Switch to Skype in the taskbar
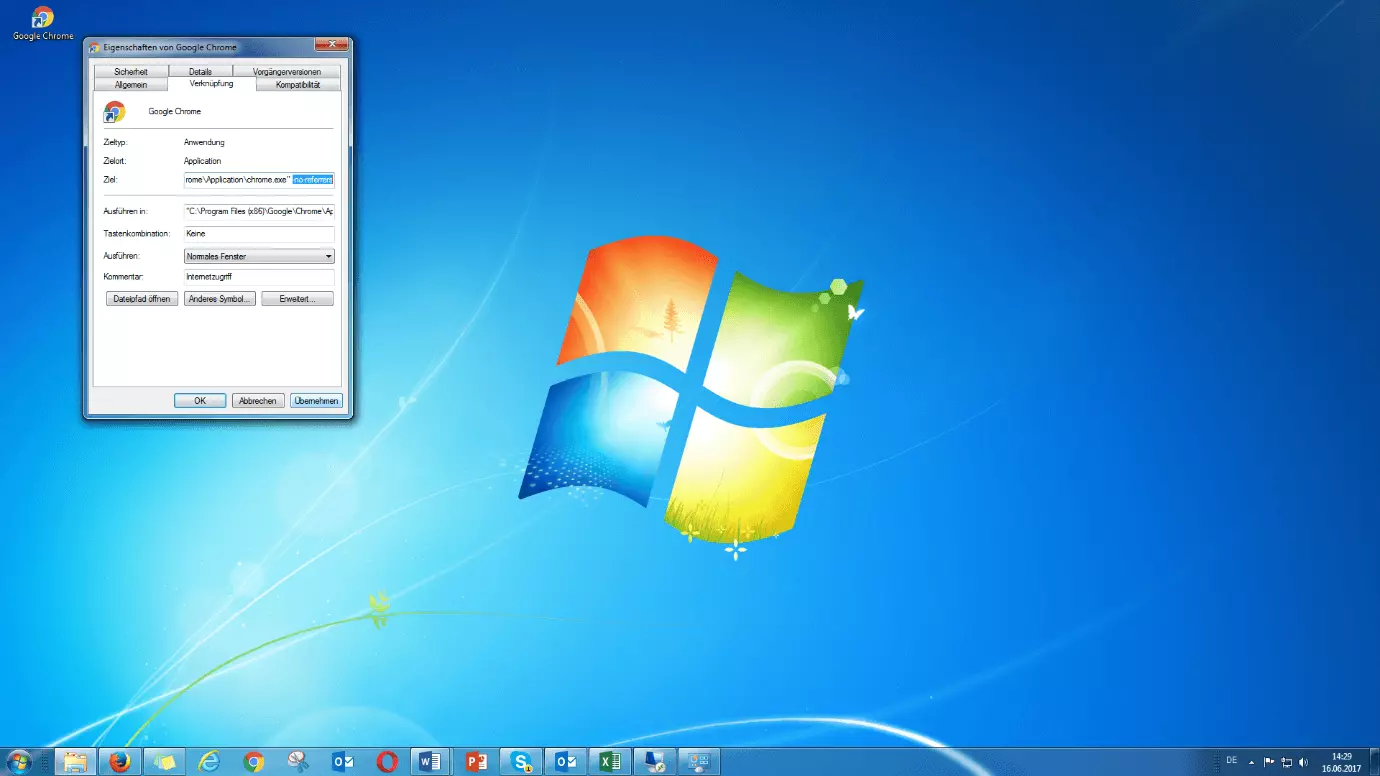Image resolution: width=1380 pixels, height=776 pixels. click(x=520, y=762)
